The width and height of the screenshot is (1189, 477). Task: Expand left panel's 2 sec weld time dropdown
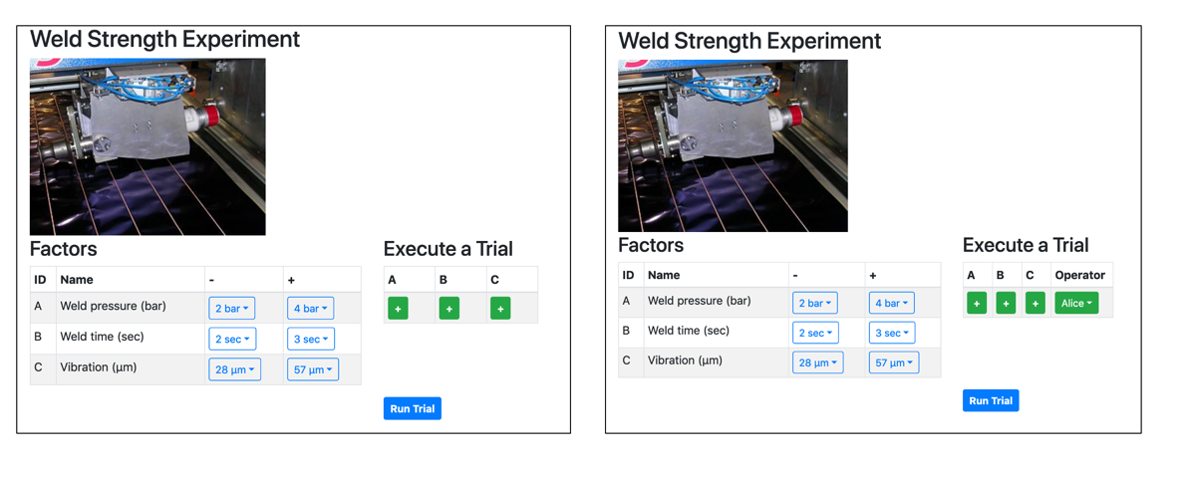(232, 339)
